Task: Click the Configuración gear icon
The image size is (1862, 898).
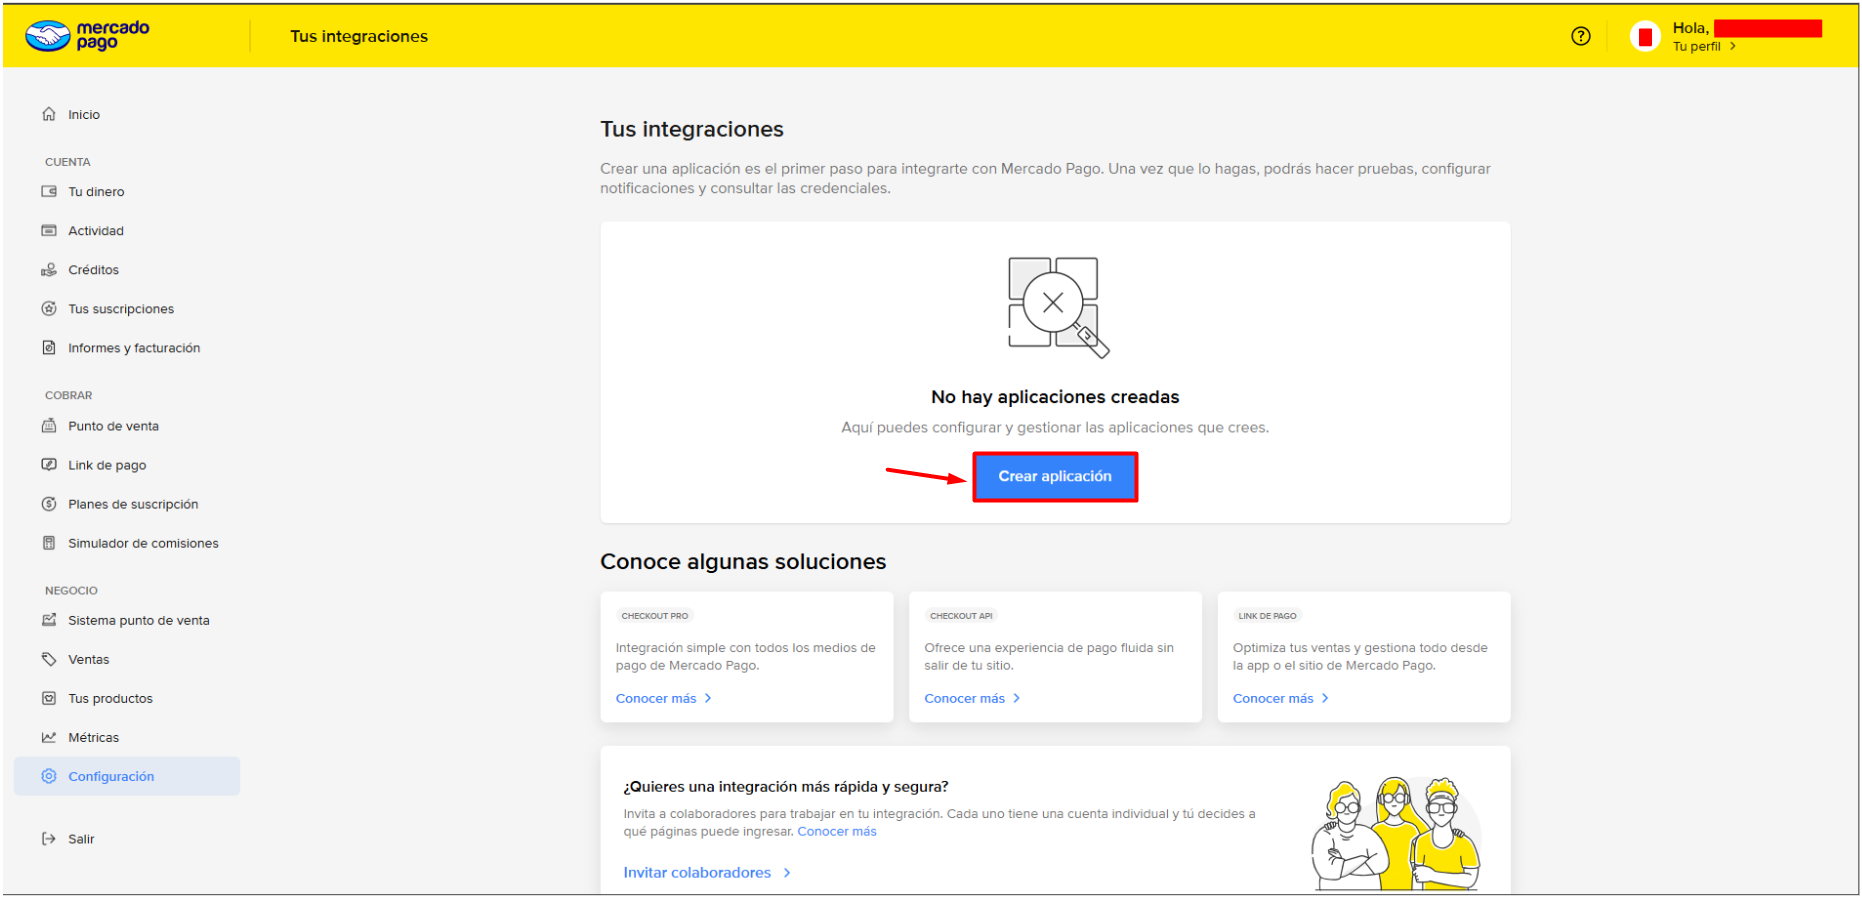Action: (49, 776)
